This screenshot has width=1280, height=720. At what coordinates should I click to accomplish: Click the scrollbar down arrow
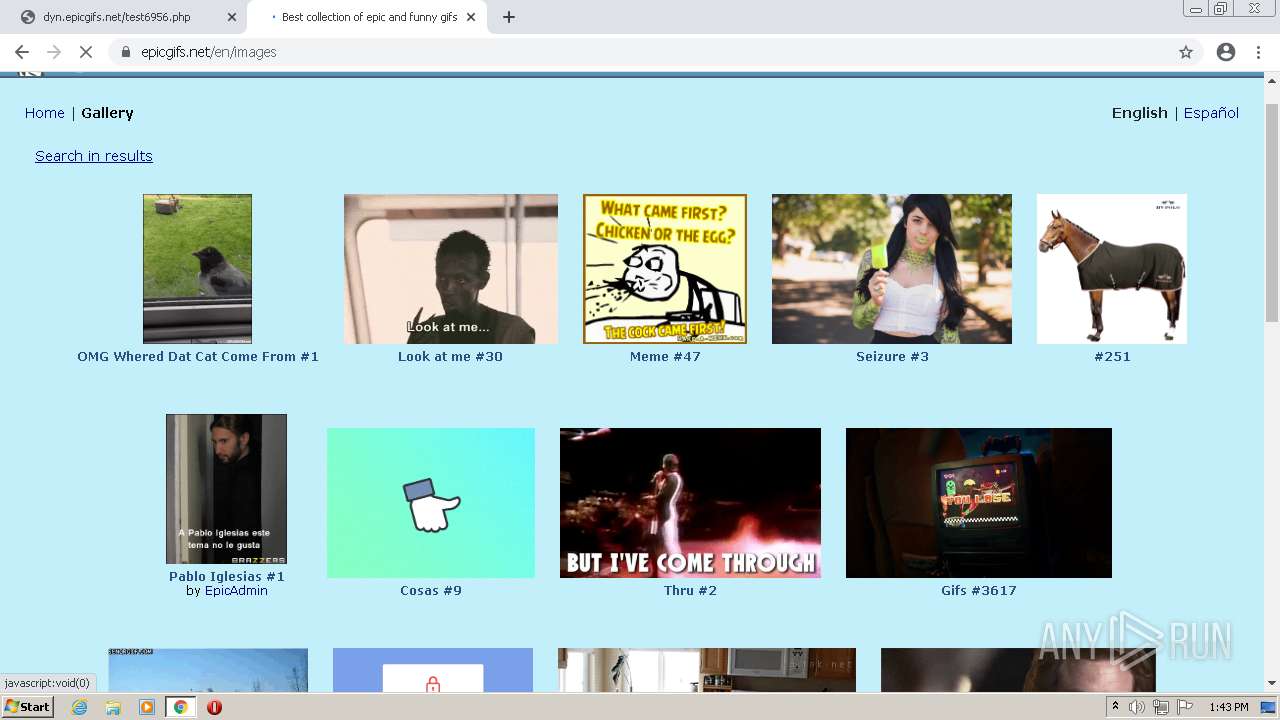(1272, 684)
